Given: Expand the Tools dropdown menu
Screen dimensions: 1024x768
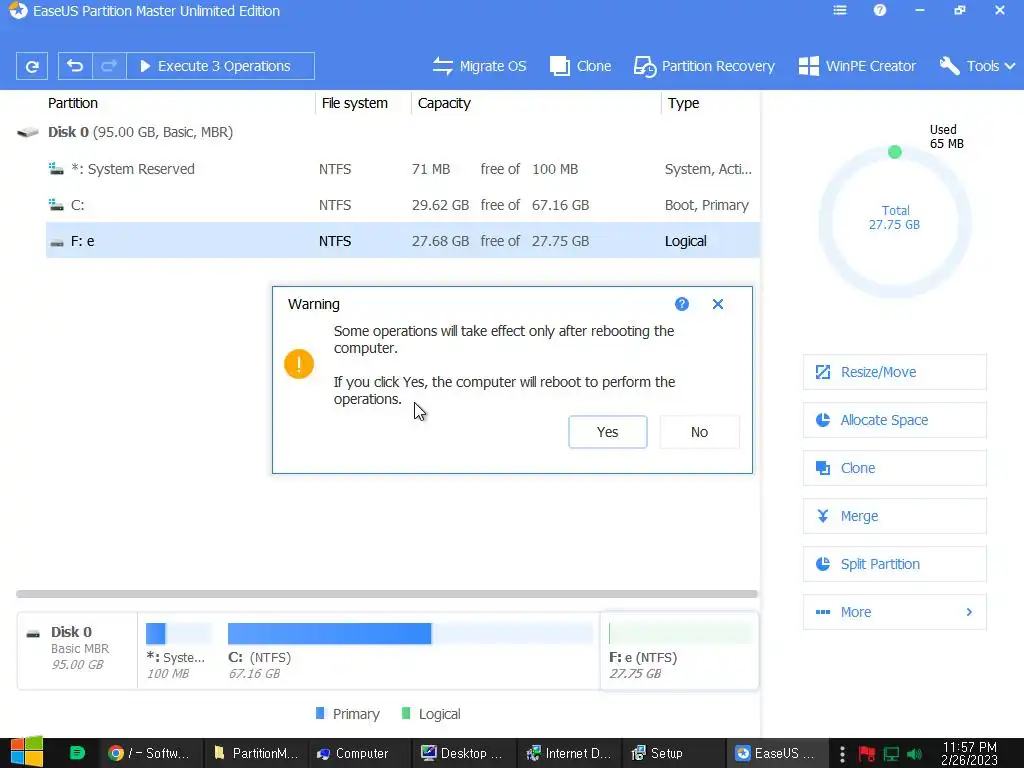Looking at the screenshot, I should [977, 66].
